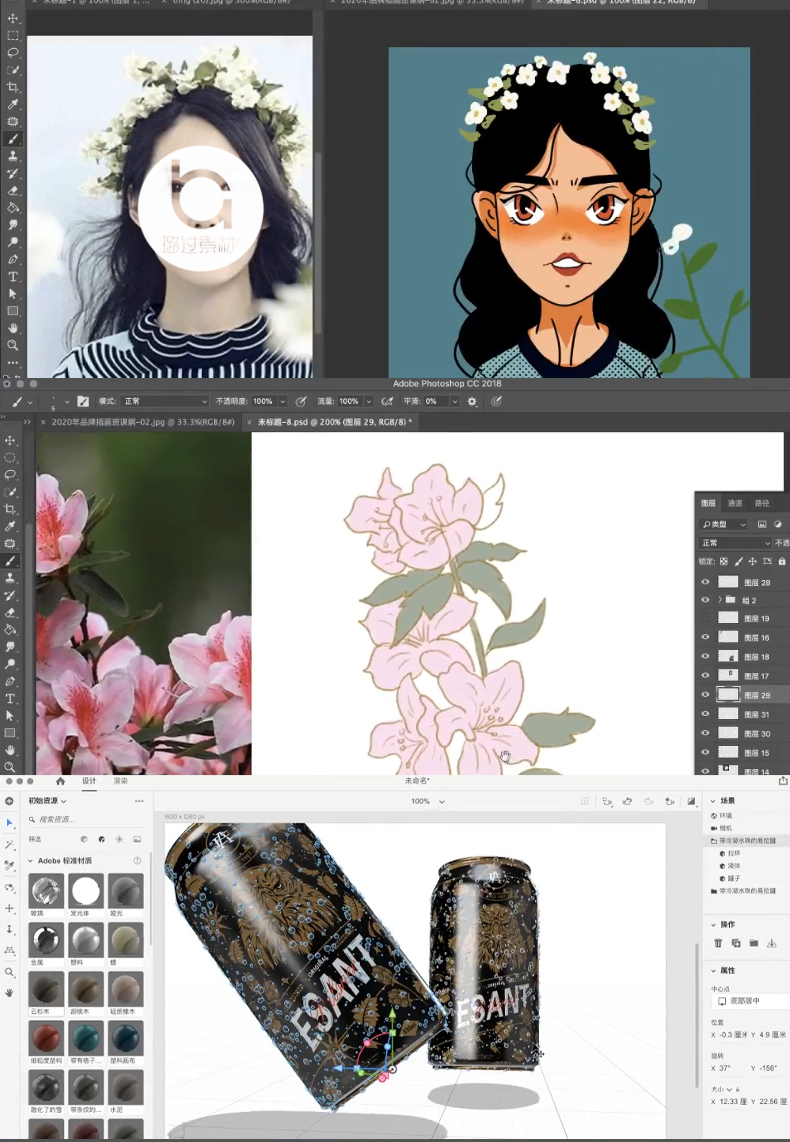790x1142 pixels.
Task: Open the 流量 100% dropdown arrow
Action: point(368,401)
